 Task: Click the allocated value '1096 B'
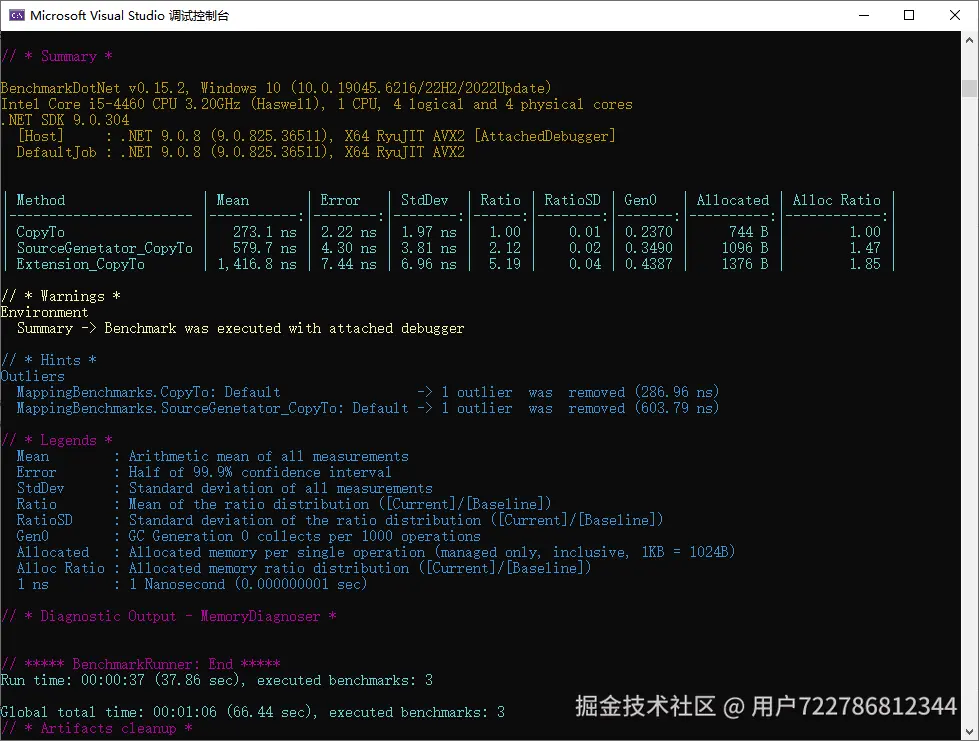pyautogui.click(x=745, y=248)
